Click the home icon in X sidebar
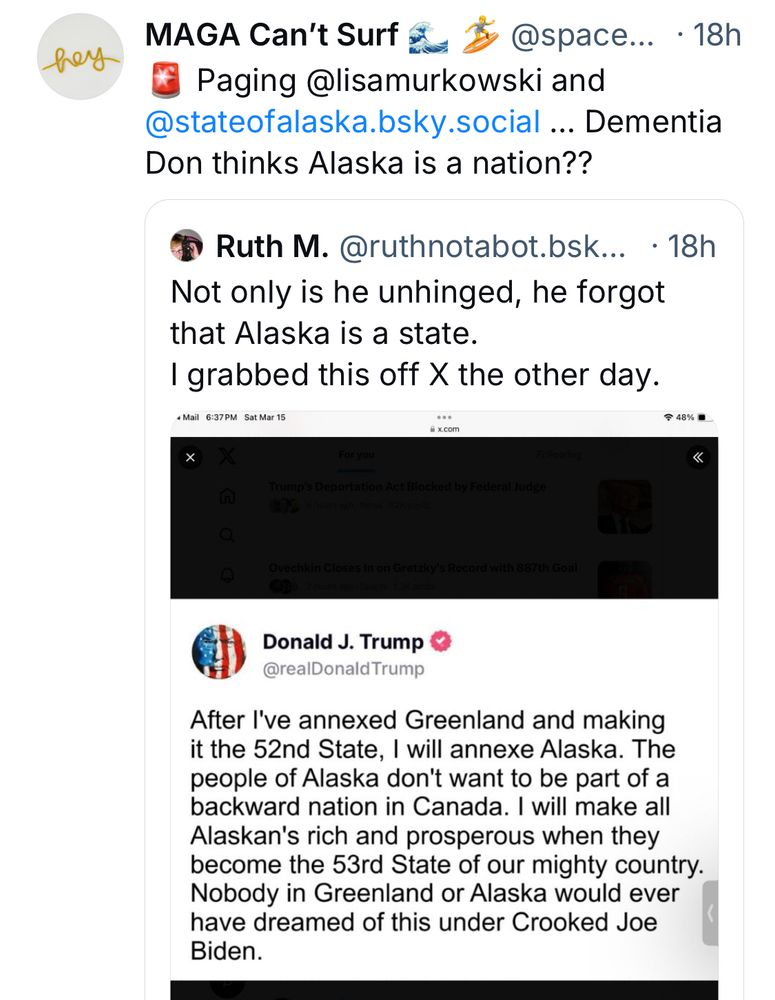The width and height of the screenshot is (775, 1000). pyautogui.click(x=228, y=496)
